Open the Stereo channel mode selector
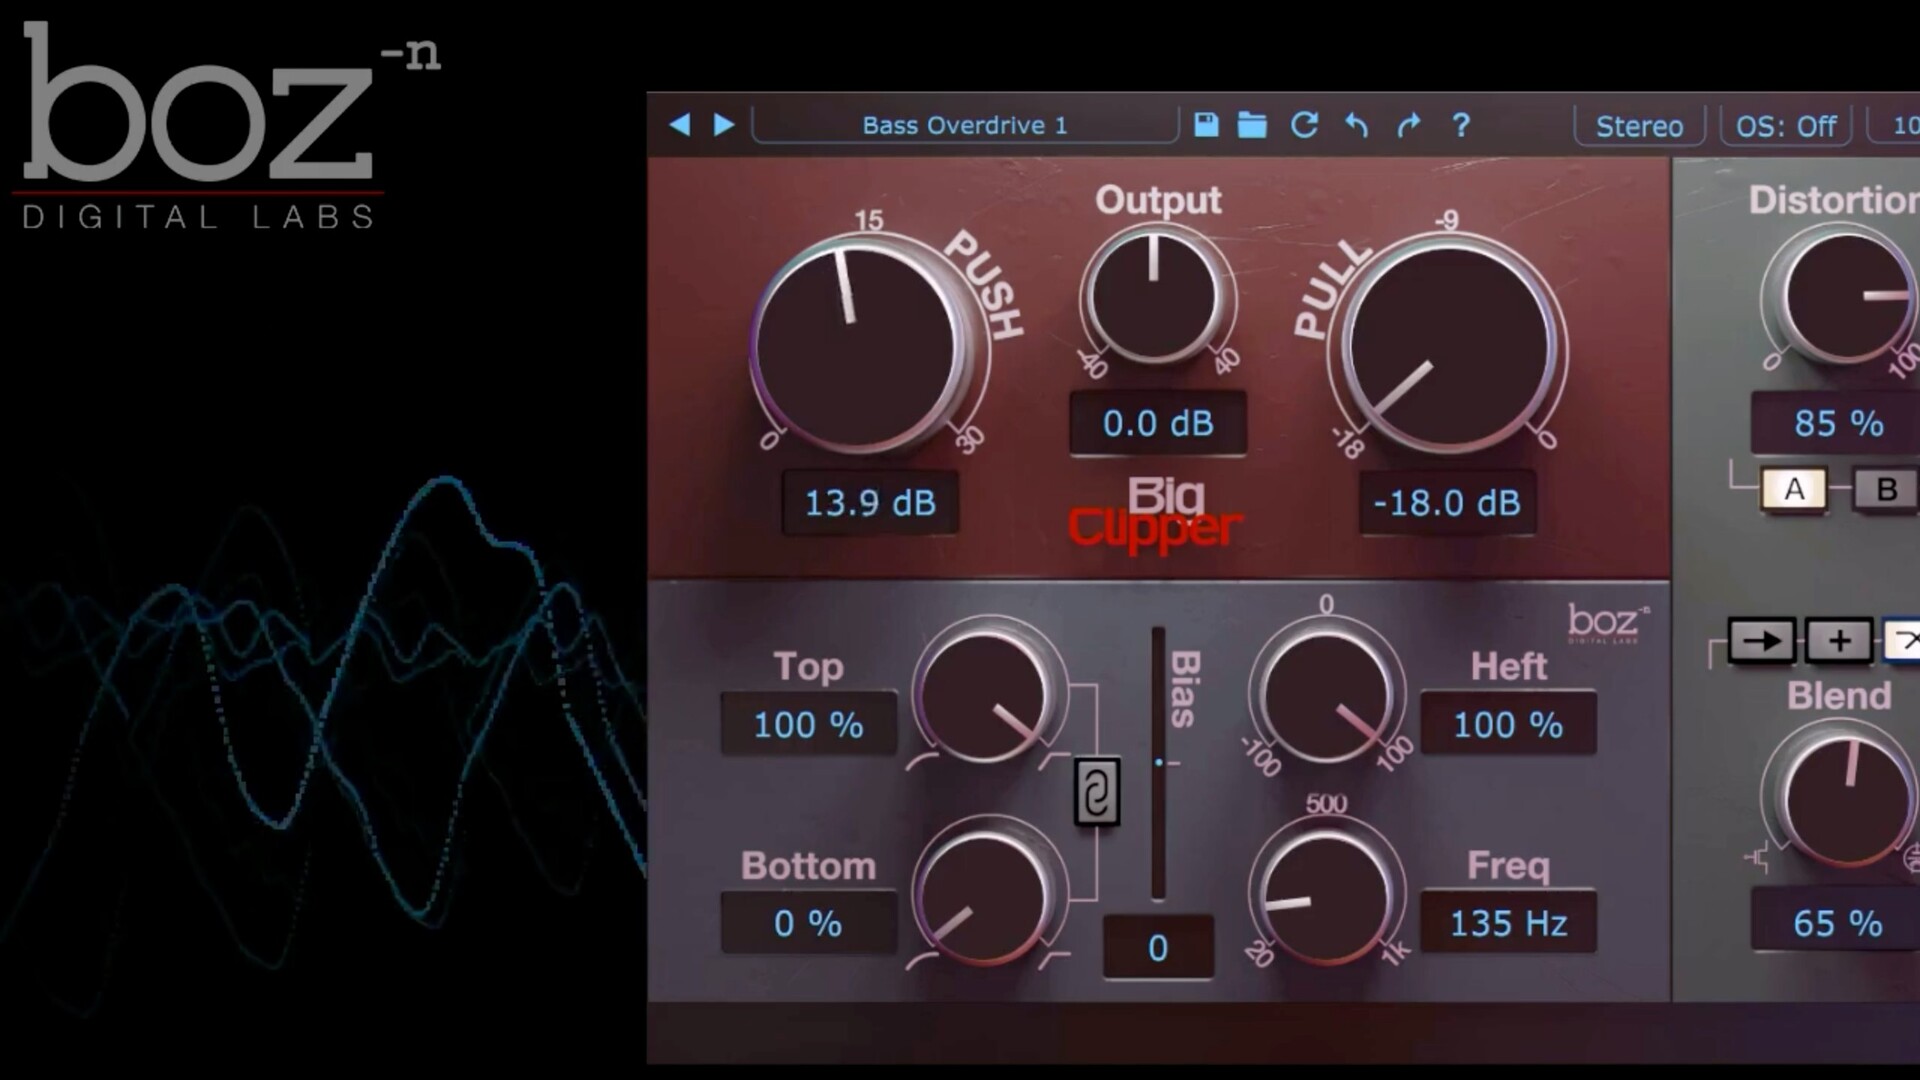This screenshot has height=1080, width=1920. tap(1639, 126)
